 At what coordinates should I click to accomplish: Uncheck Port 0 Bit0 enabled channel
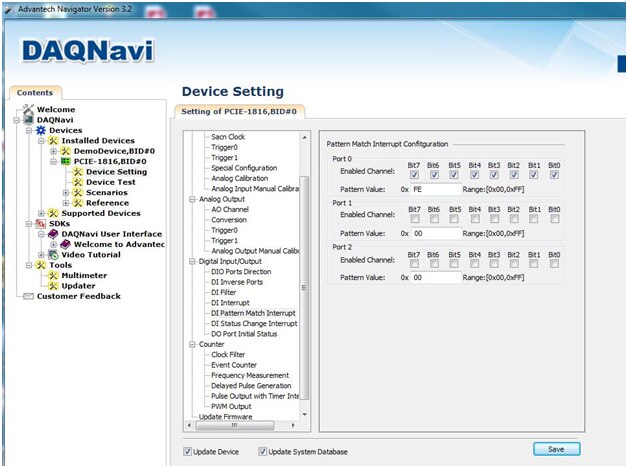554,175
